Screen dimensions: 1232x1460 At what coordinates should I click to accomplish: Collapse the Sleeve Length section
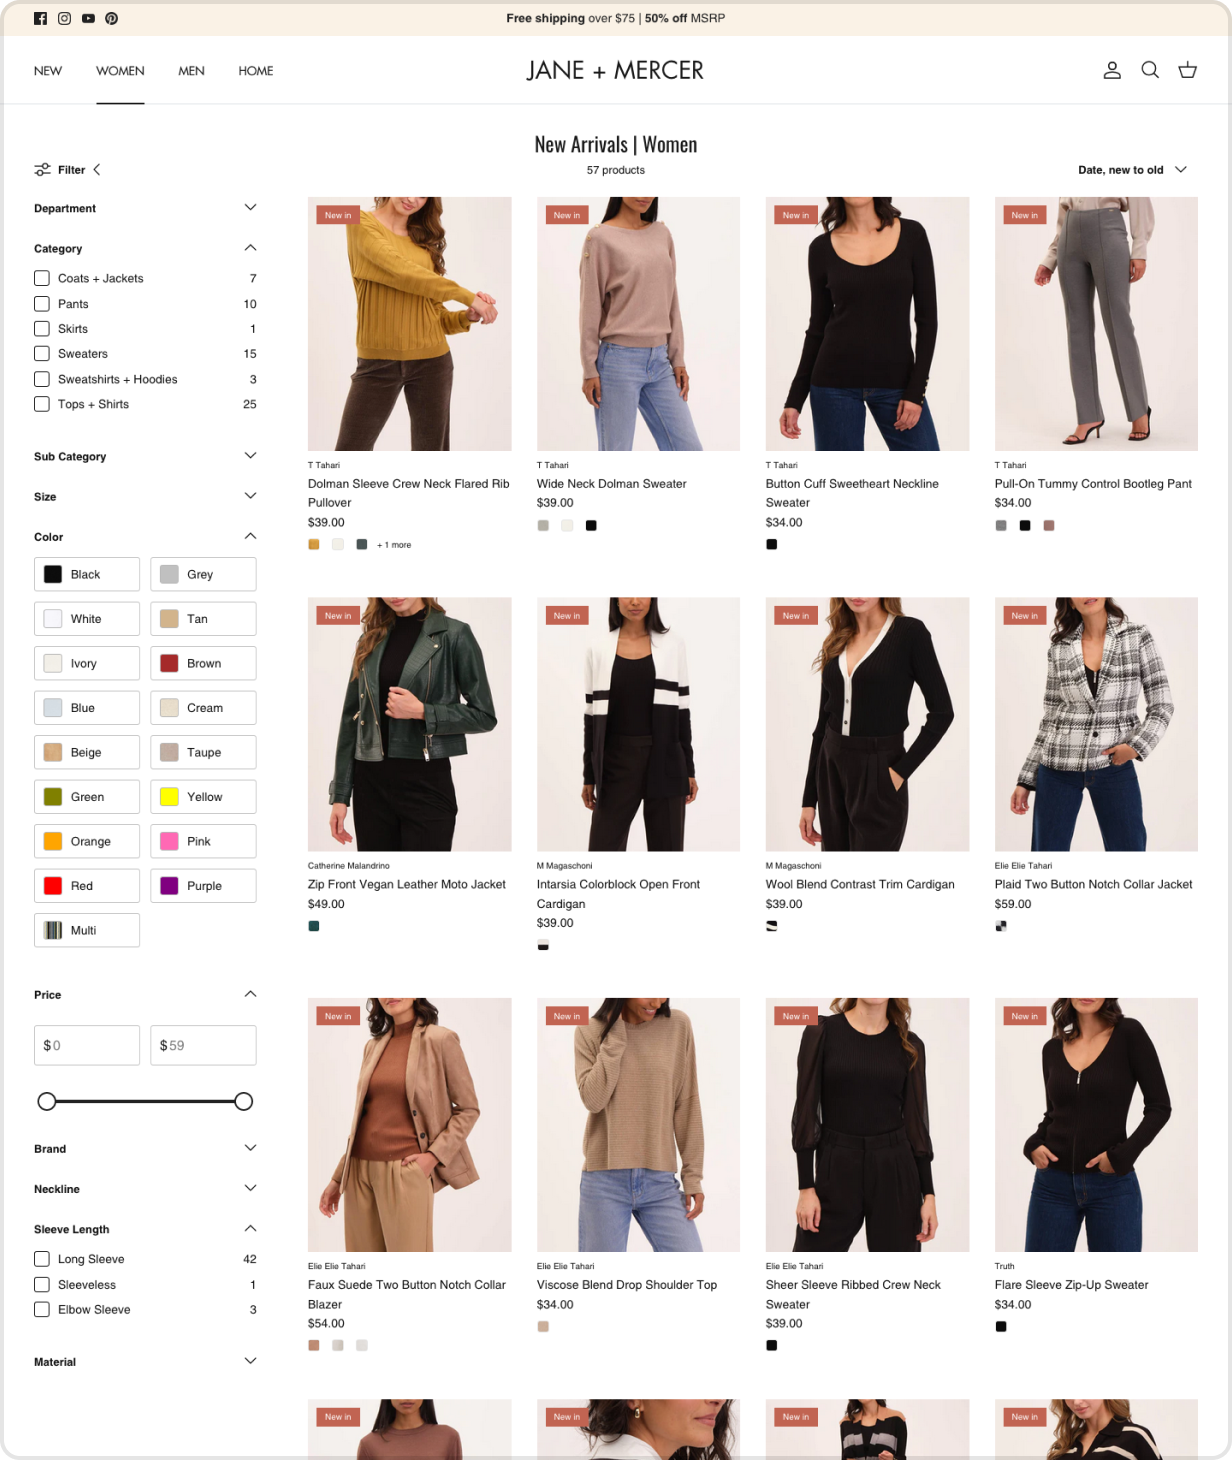(145, 1229)
